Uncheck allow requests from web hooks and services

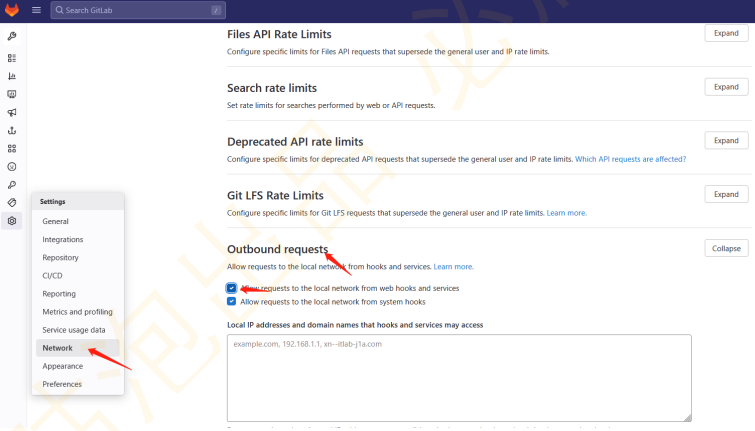click(x=232, y=288)
